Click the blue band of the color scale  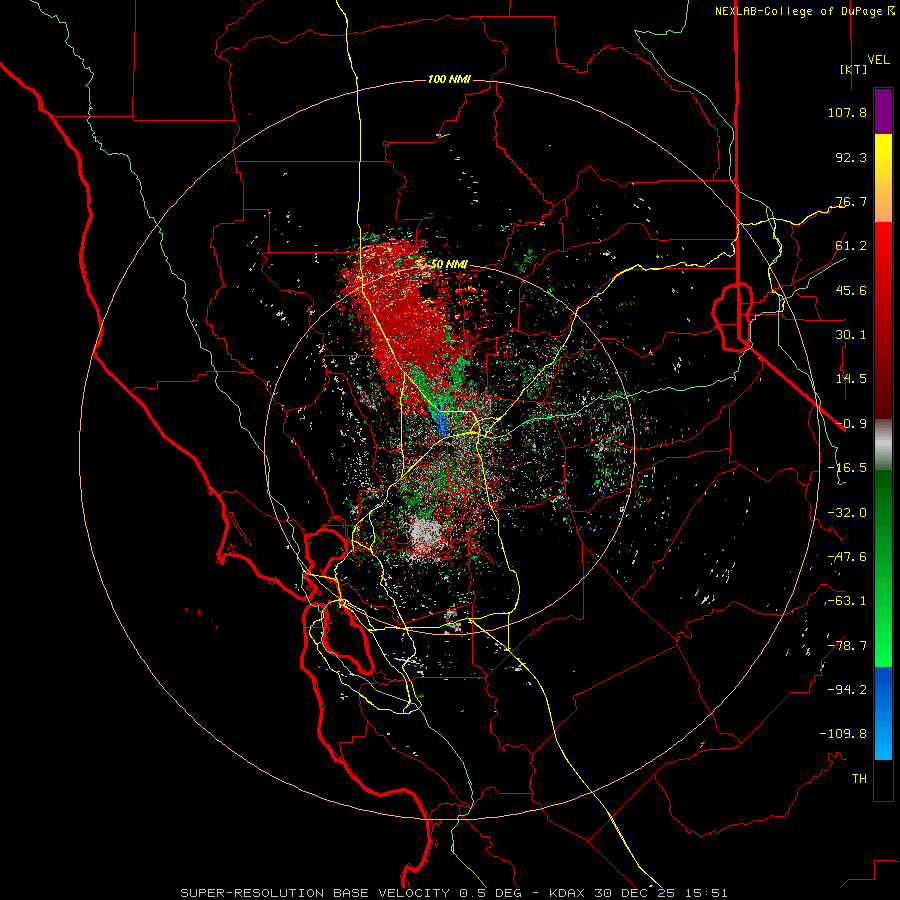(x=883, y=713)
